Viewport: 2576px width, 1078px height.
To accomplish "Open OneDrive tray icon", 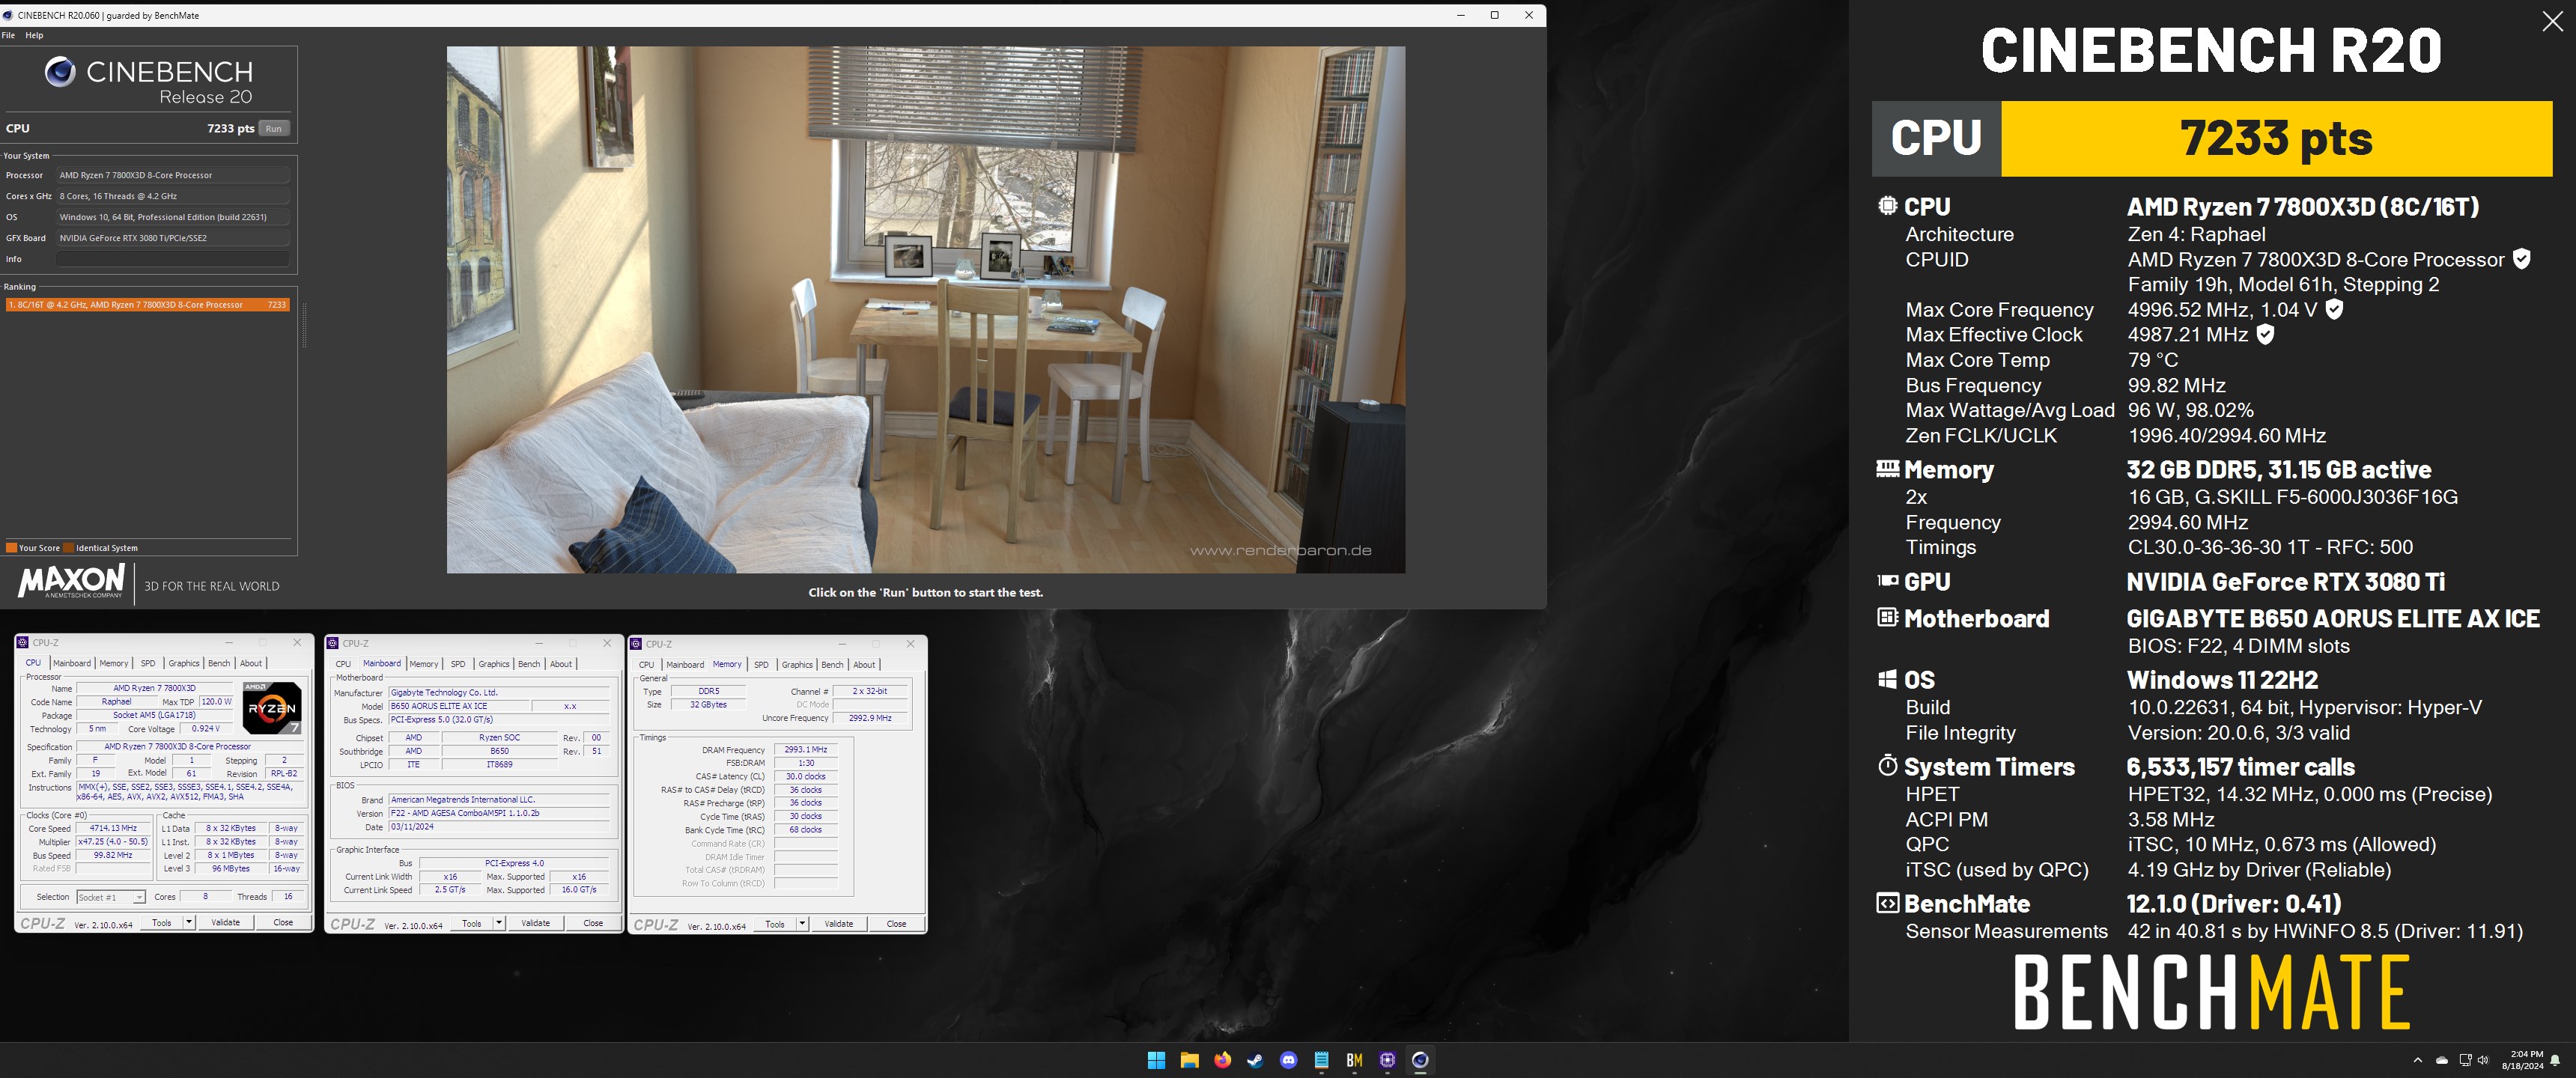I will [2441, 1060].
